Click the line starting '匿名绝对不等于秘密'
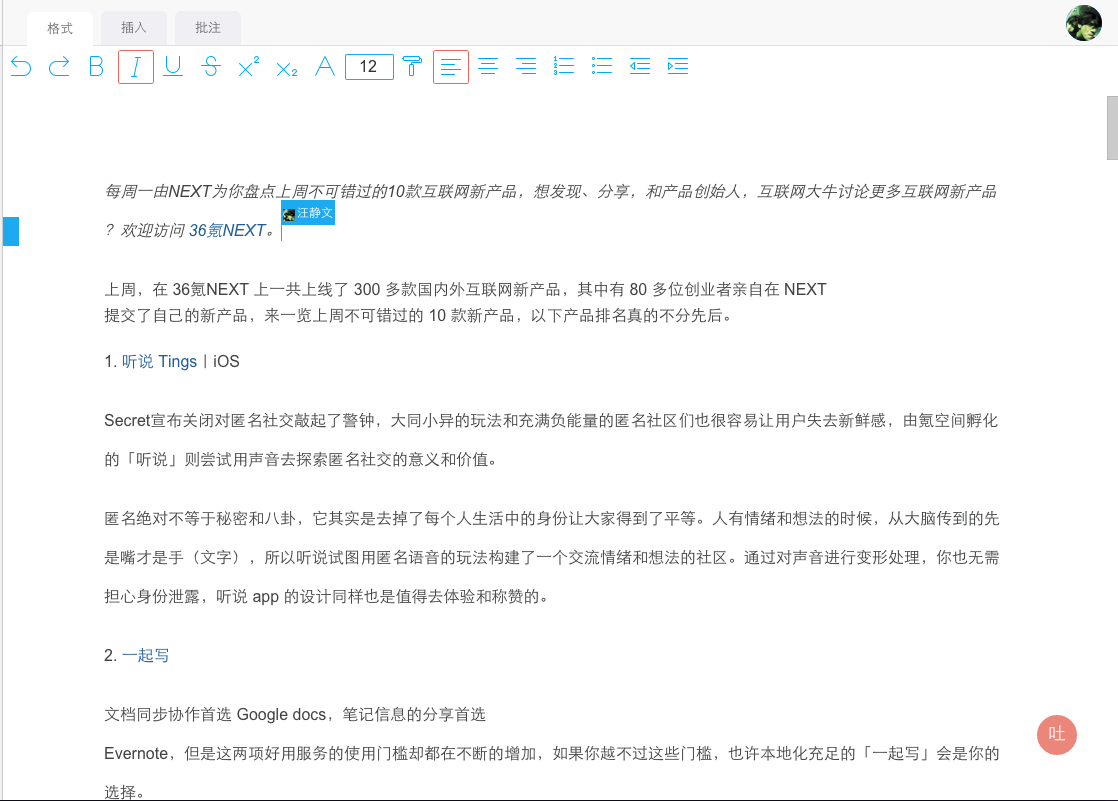The image size is (1118, 801). (x=551, y=519)
